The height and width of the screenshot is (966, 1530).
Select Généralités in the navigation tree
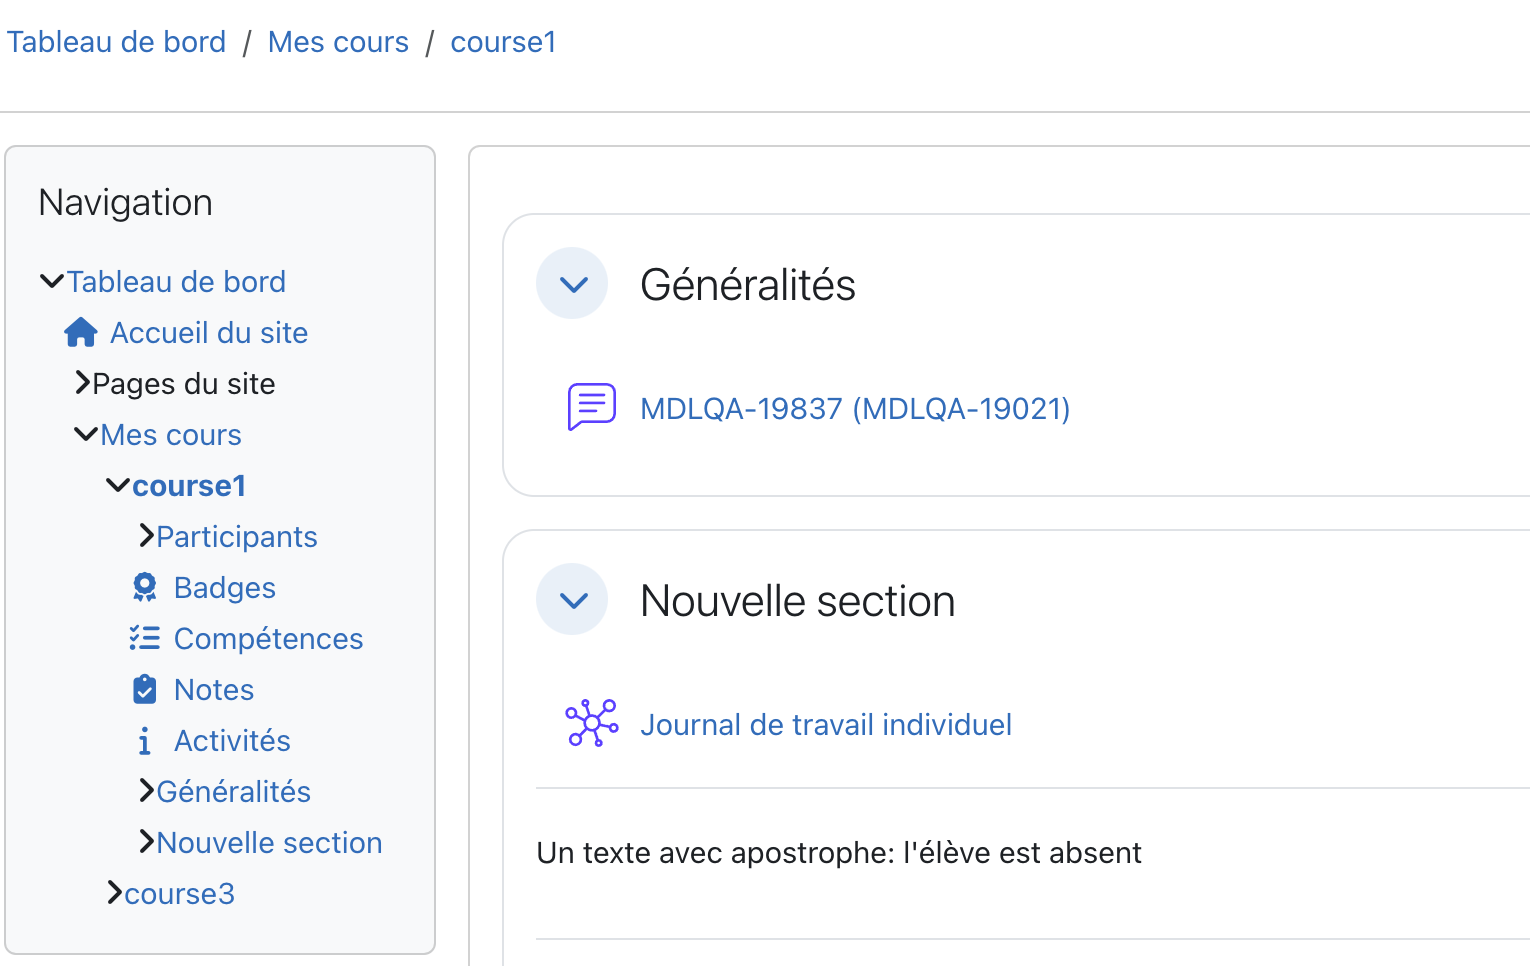coord(234,792)
